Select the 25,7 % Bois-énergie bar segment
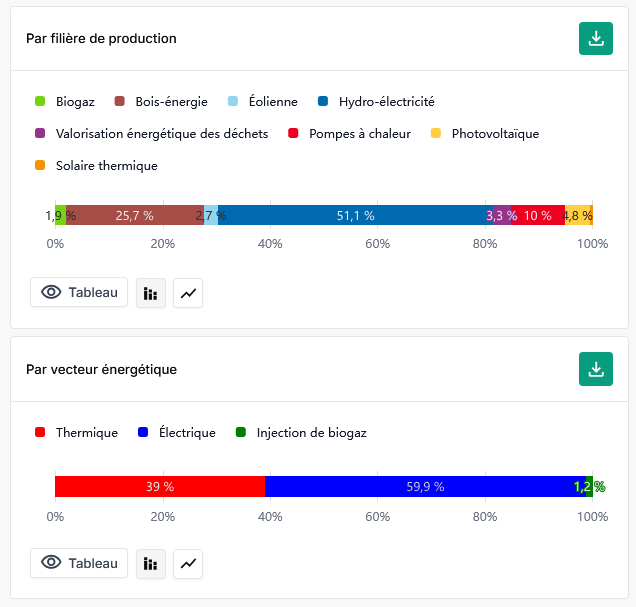Image resolution: width=636 pixels, height=607 pixels. click(x=135, y=215)
